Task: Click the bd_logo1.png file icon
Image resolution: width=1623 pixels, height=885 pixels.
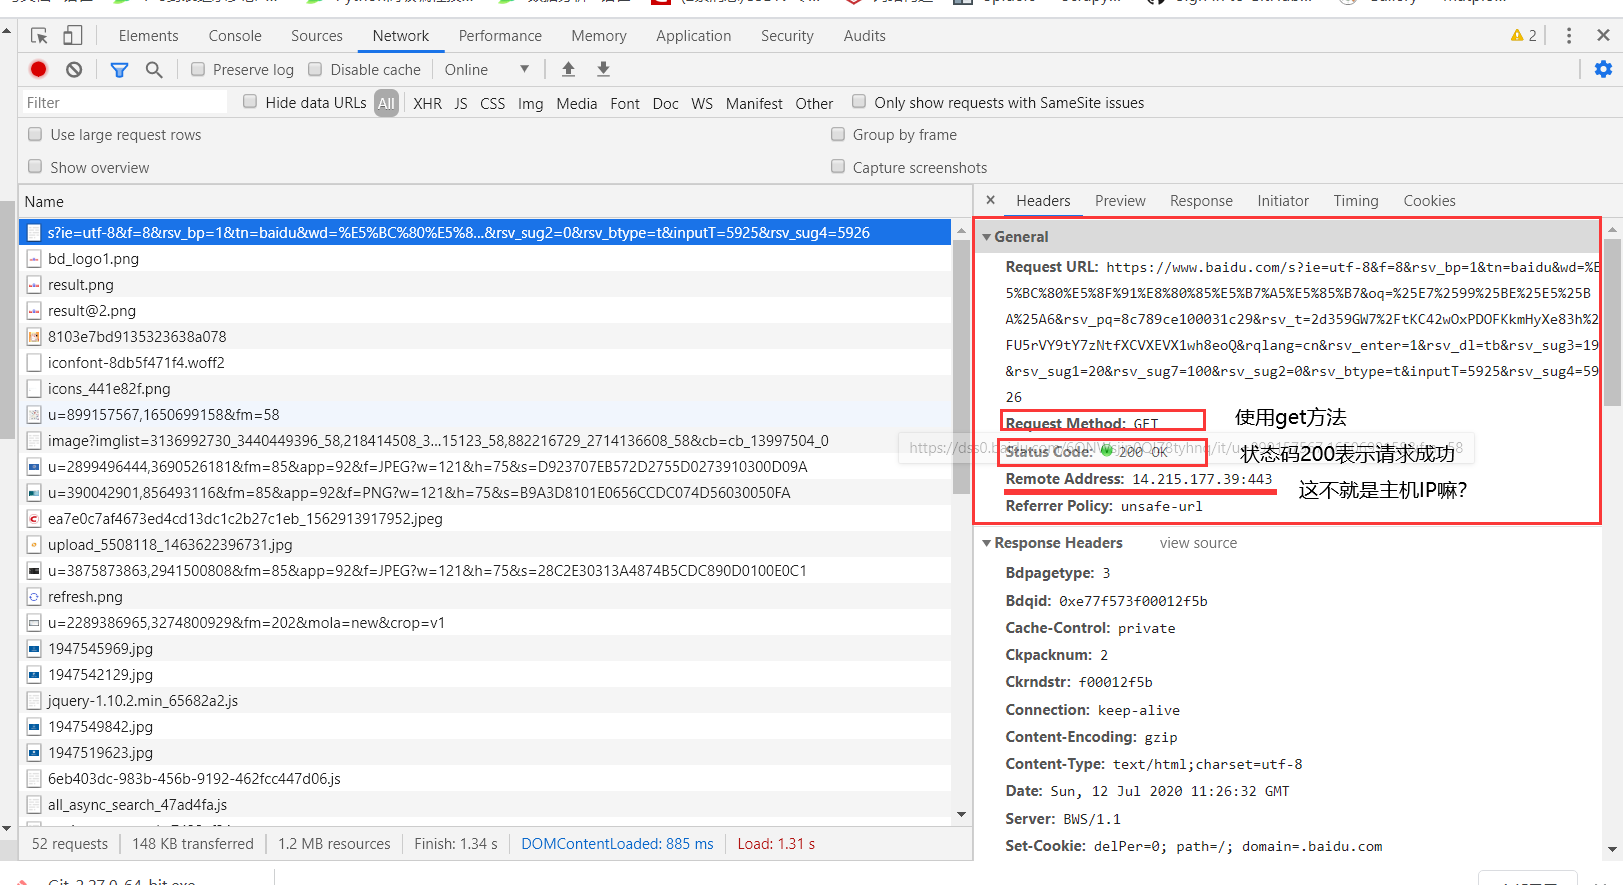Action: (x=34, y=259)
